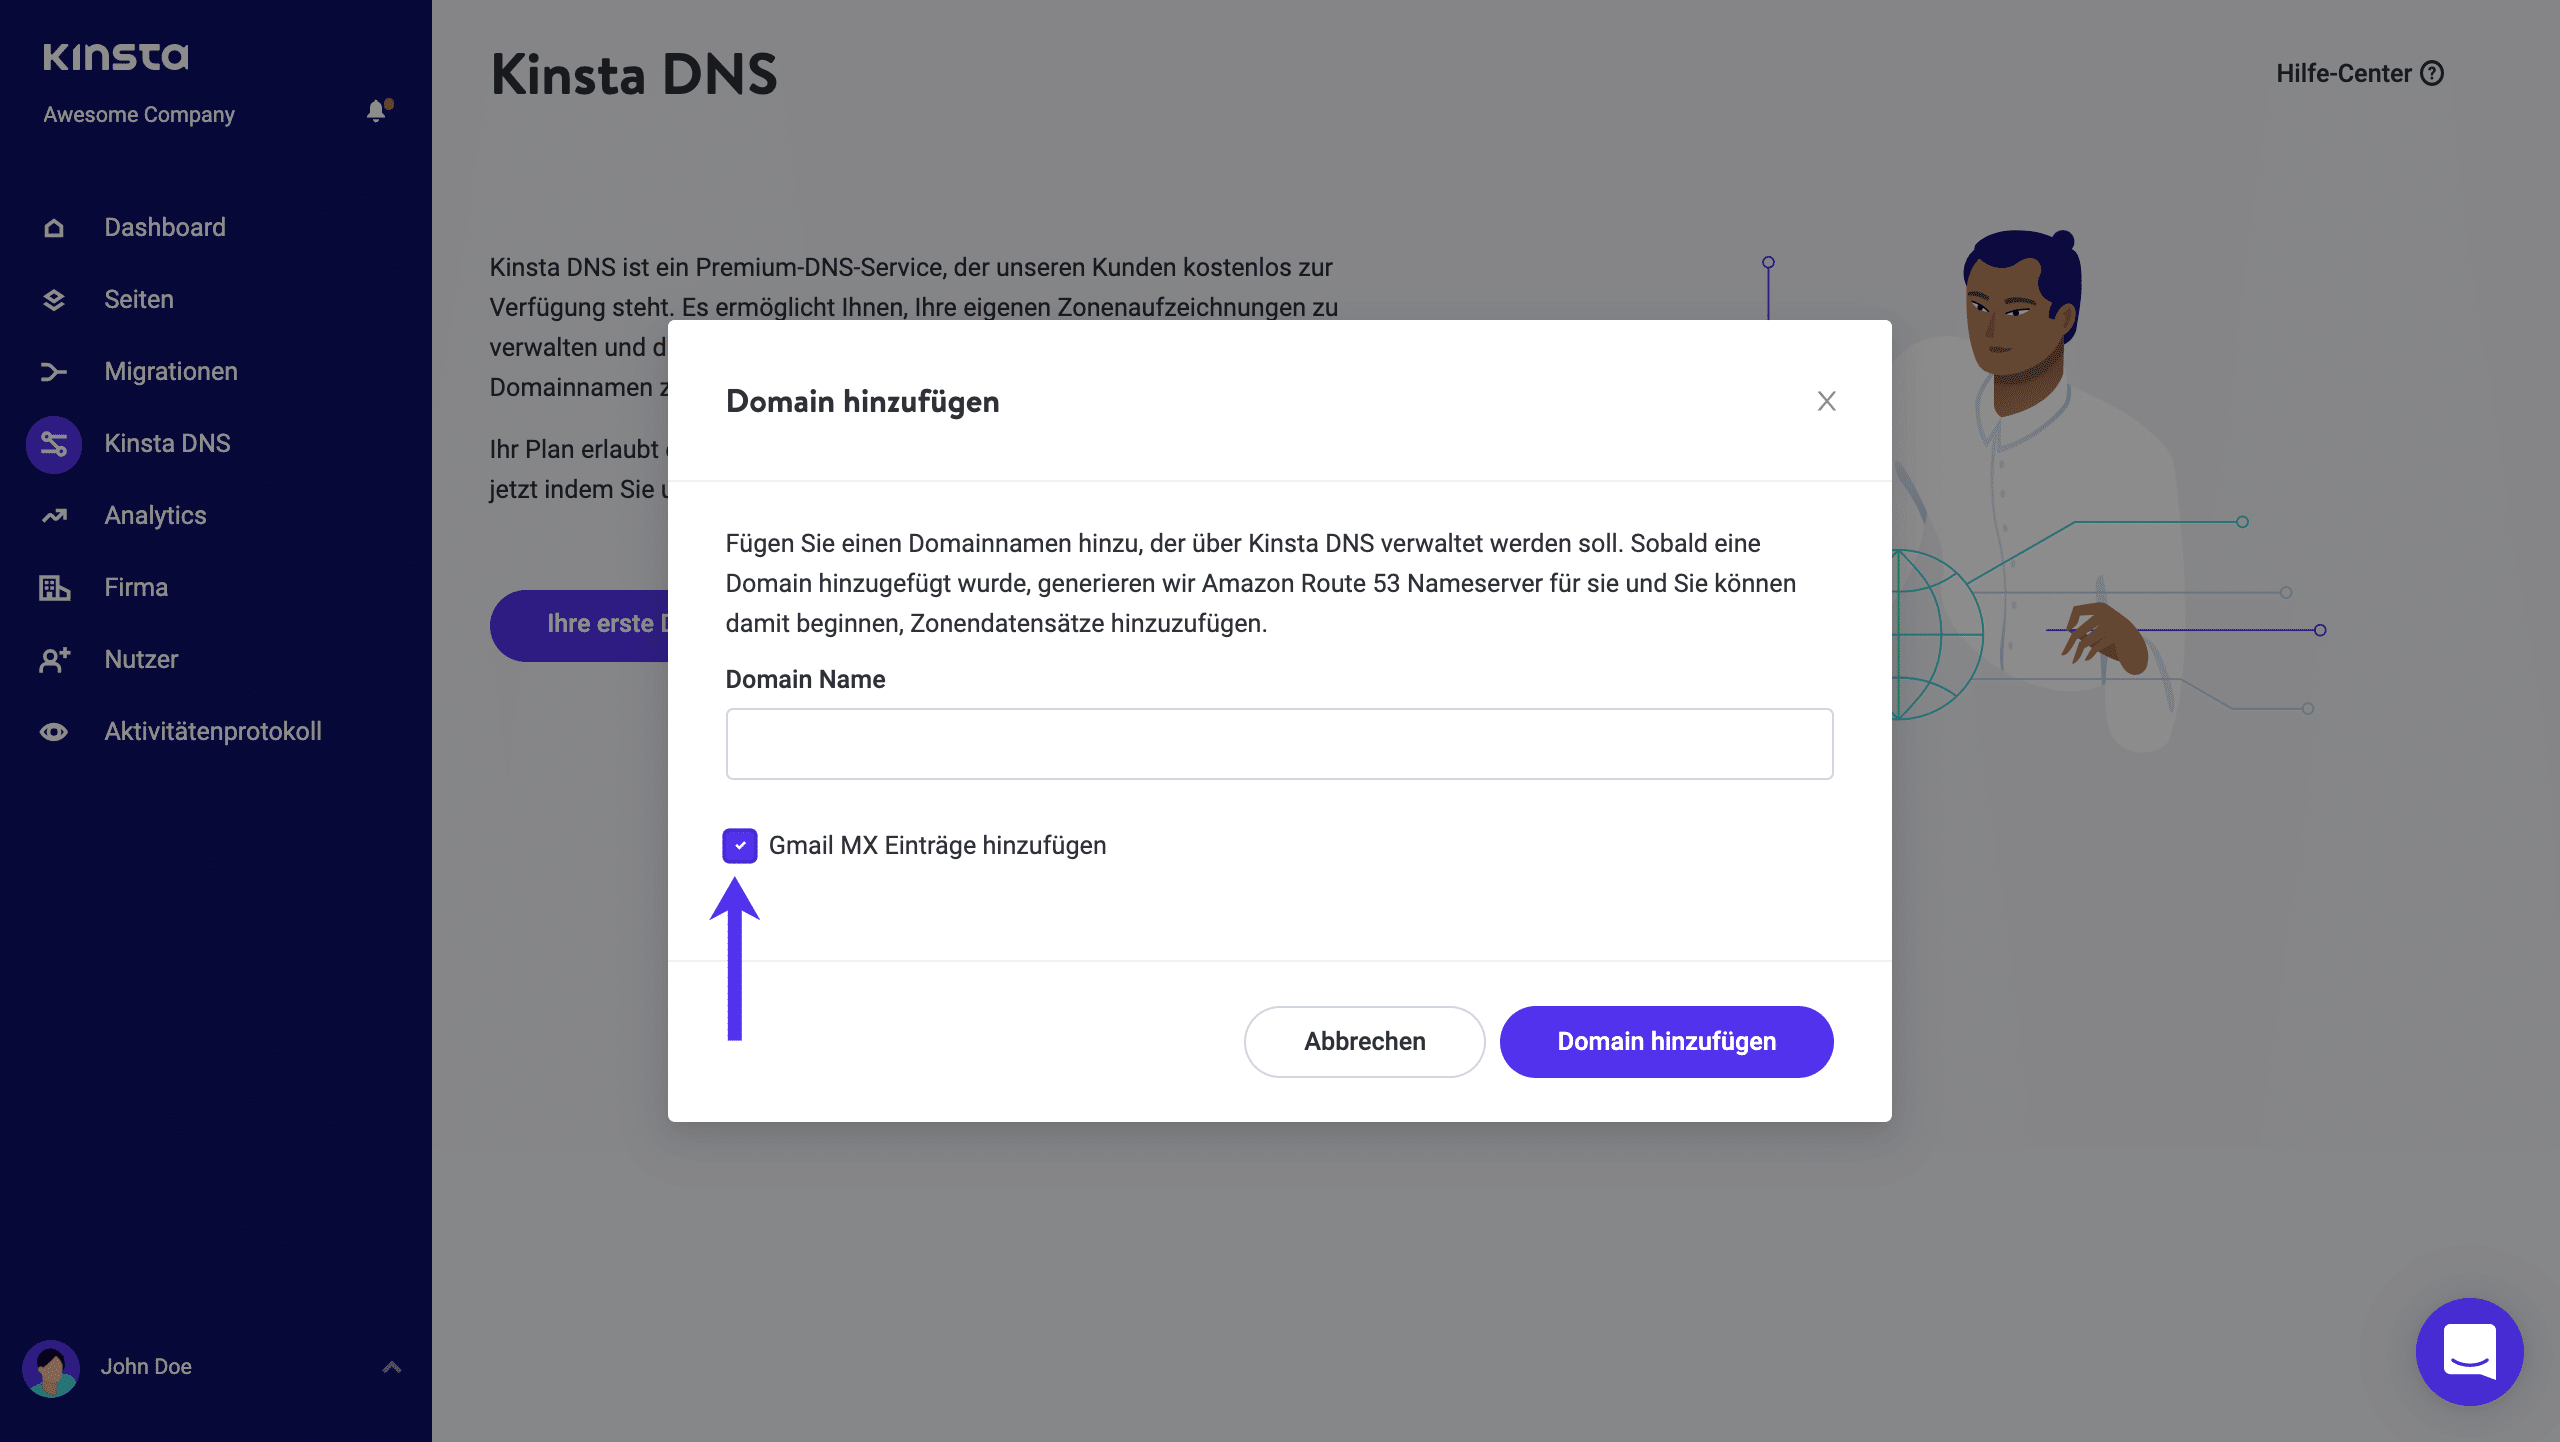The height and width of the screenshot is (1442, 2560).
Task: Click the Abbrechen button
Action: (1363, 1041)
